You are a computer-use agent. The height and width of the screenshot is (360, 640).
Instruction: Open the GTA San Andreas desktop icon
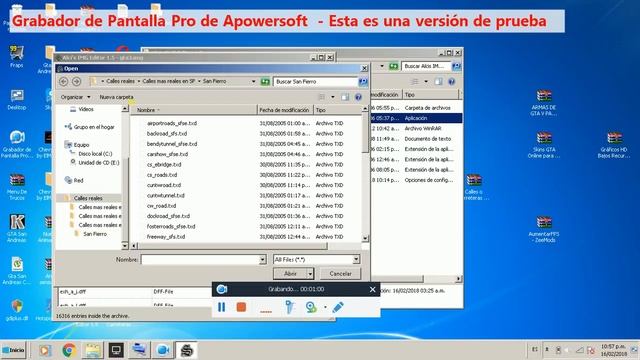[17, 228]
